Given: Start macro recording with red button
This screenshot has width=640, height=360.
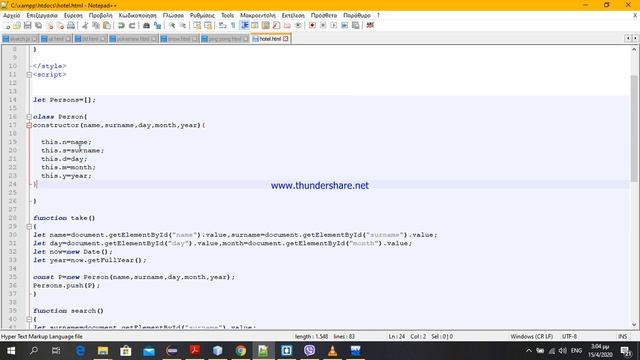Looking at the screenshot, I should pos(312,25).
